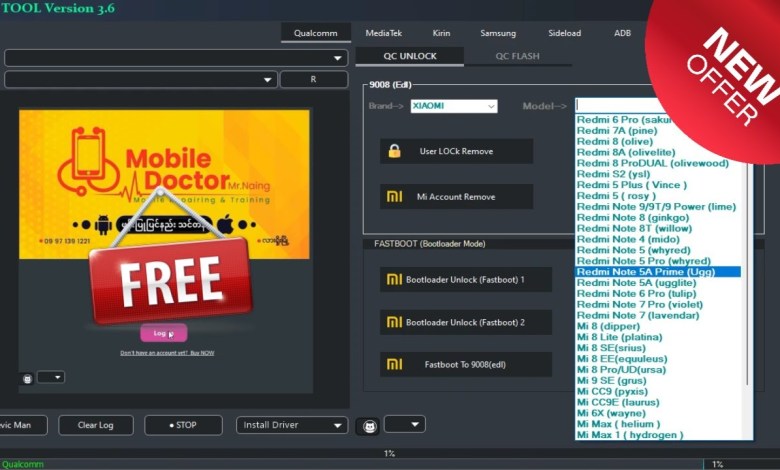Image resolution: width=780 pixels, height=470 pixels.
Task: Click the Clear Log button
Action: [x=96, y=425]
